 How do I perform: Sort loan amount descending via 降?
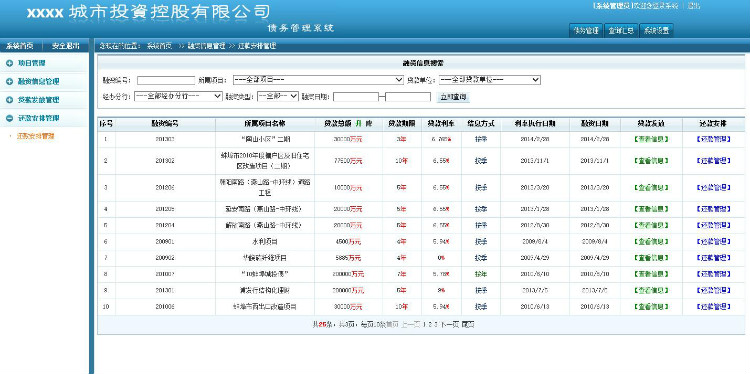(369, 123)
